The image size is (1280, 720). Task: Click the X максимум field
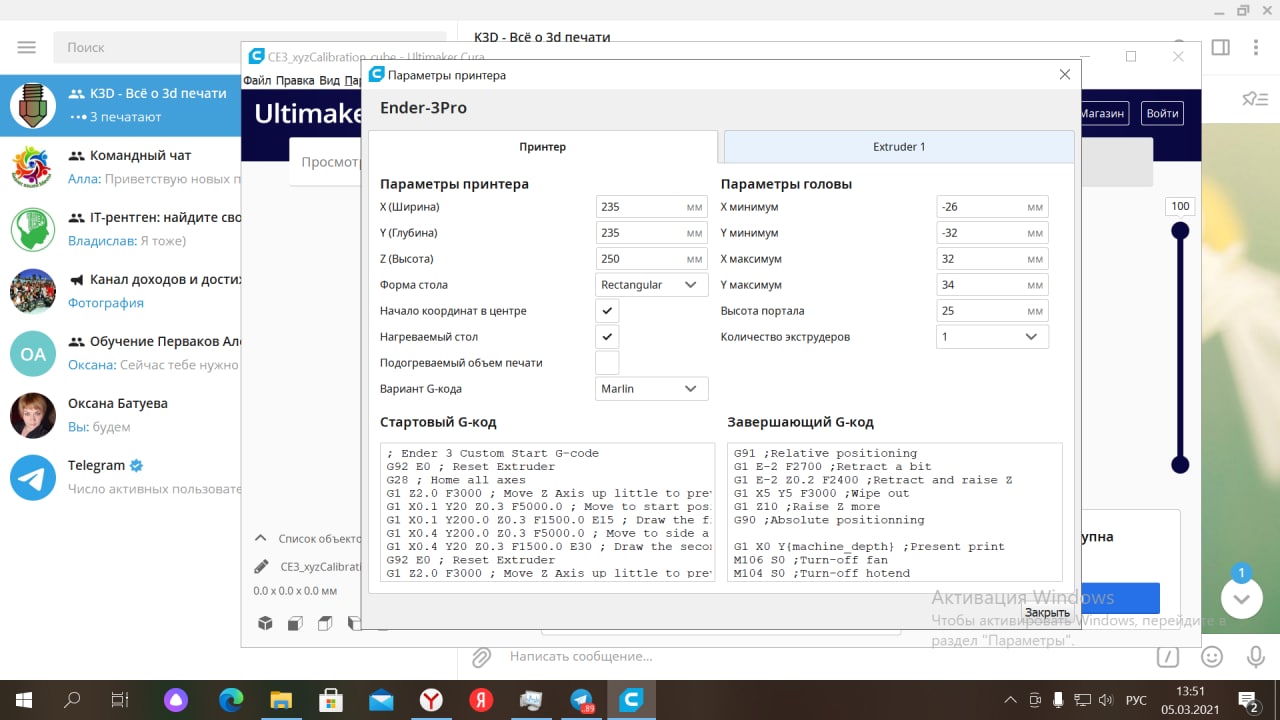(992, 259)
